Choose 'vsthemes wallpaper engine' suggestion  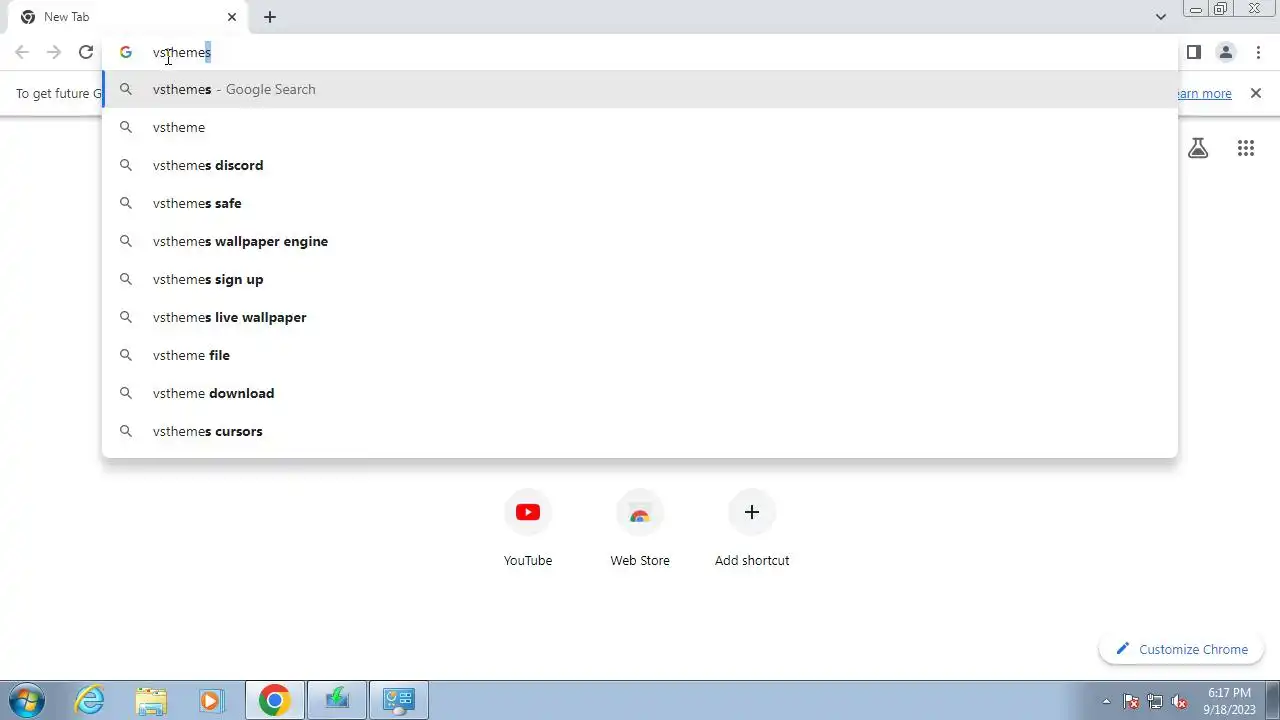tap(640, 241)
